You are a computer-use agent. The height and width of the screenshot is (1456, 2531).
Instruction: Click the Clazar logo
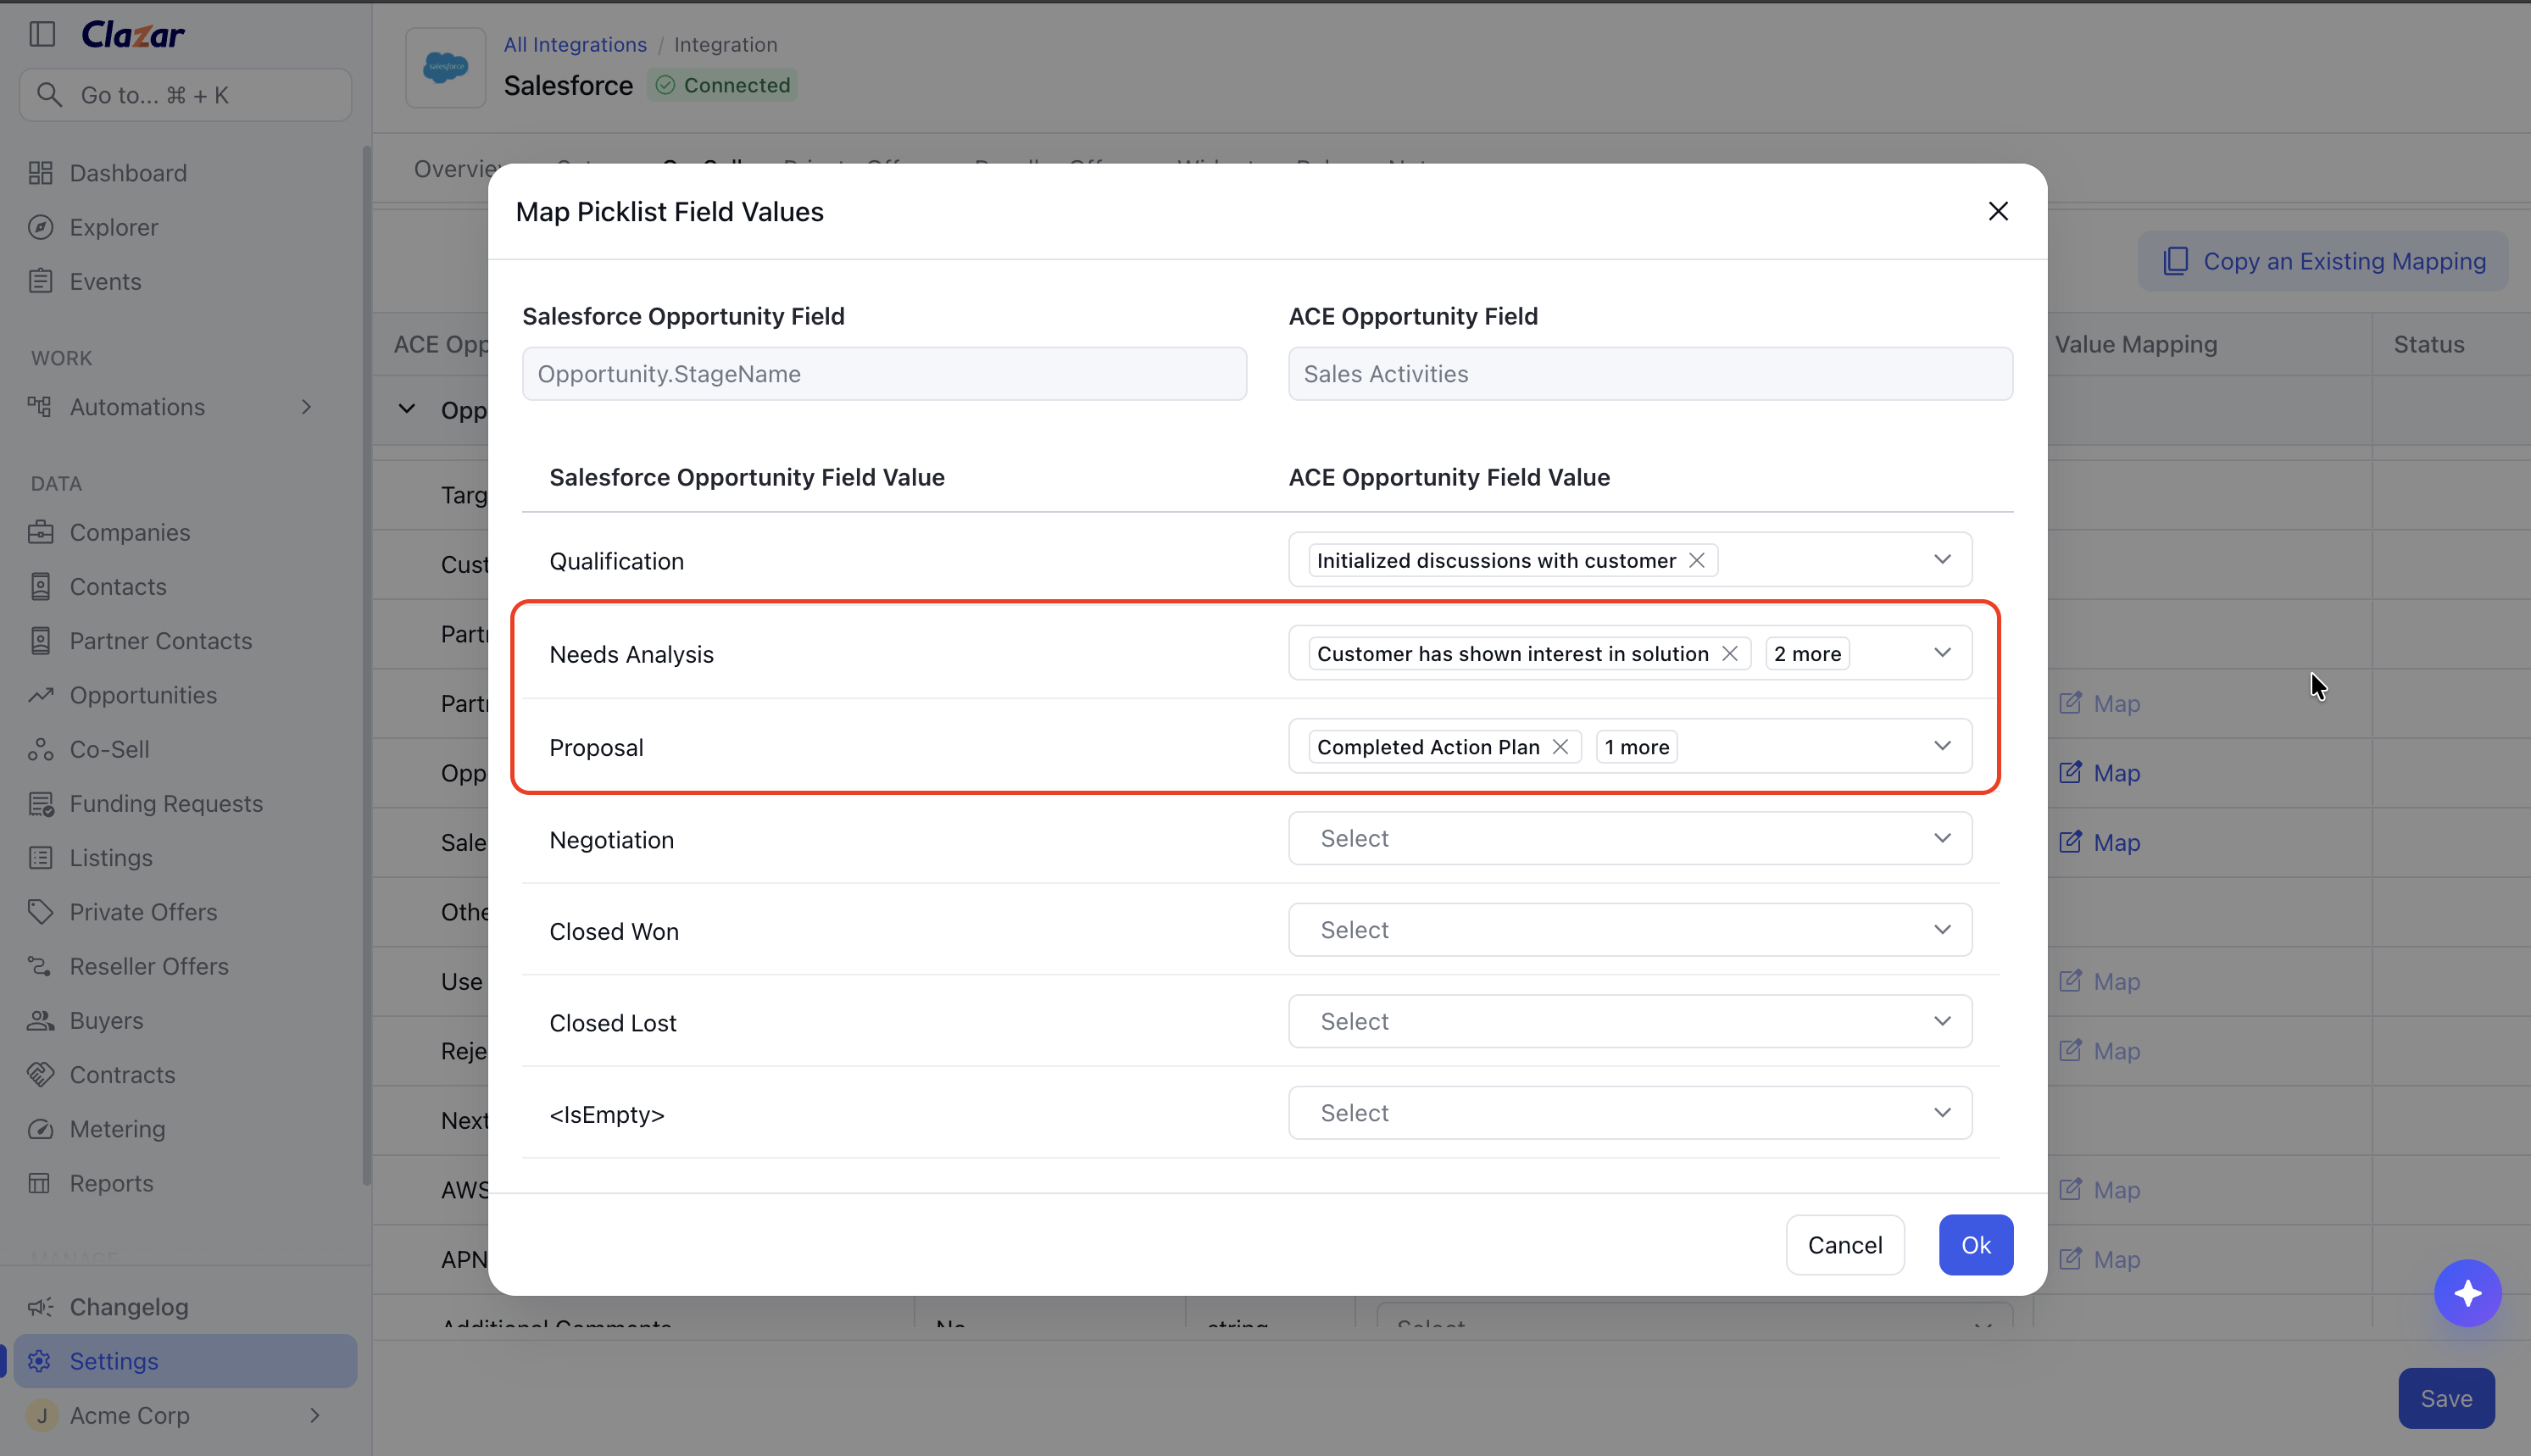133,35
